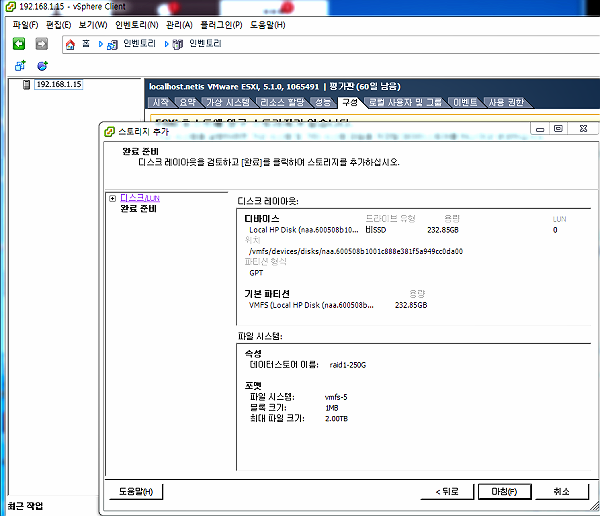The width and height of the screenshot is (600, 516).
Task: Click the 스토리지 추가 dialog logo icon
Action: point(109,132)
